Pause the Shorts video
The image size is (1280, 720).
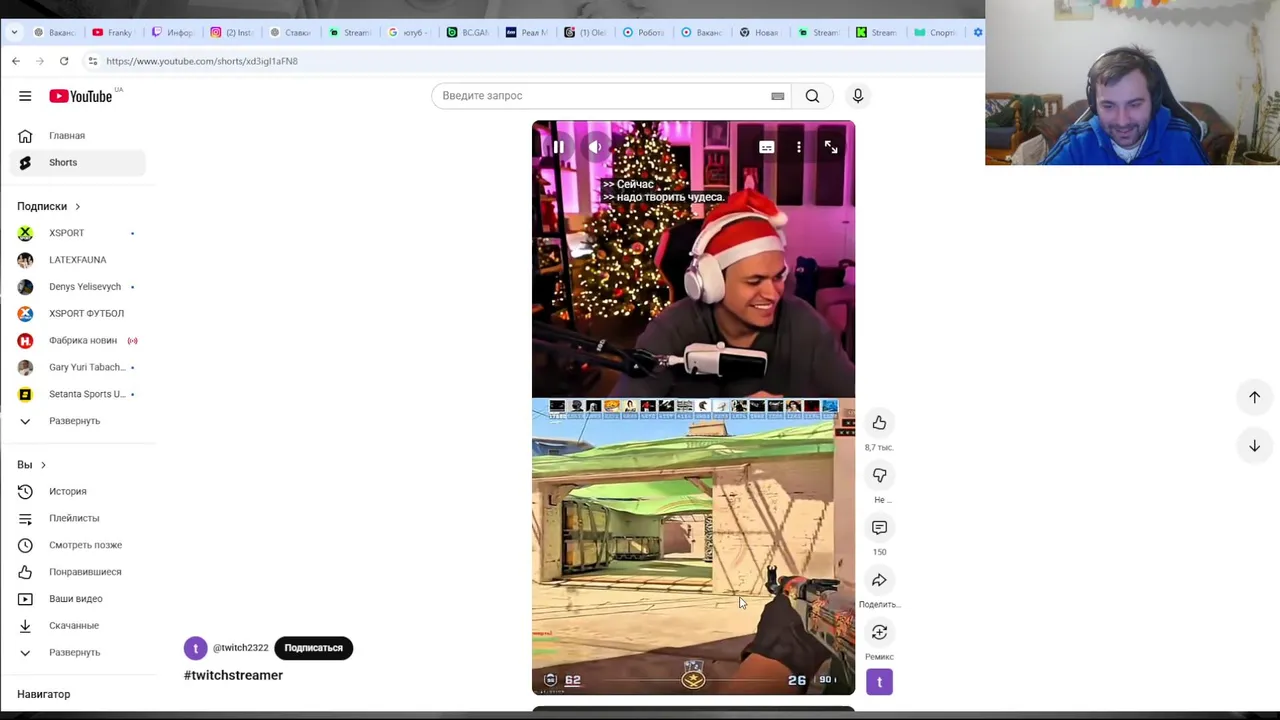(x=558, y=147)
